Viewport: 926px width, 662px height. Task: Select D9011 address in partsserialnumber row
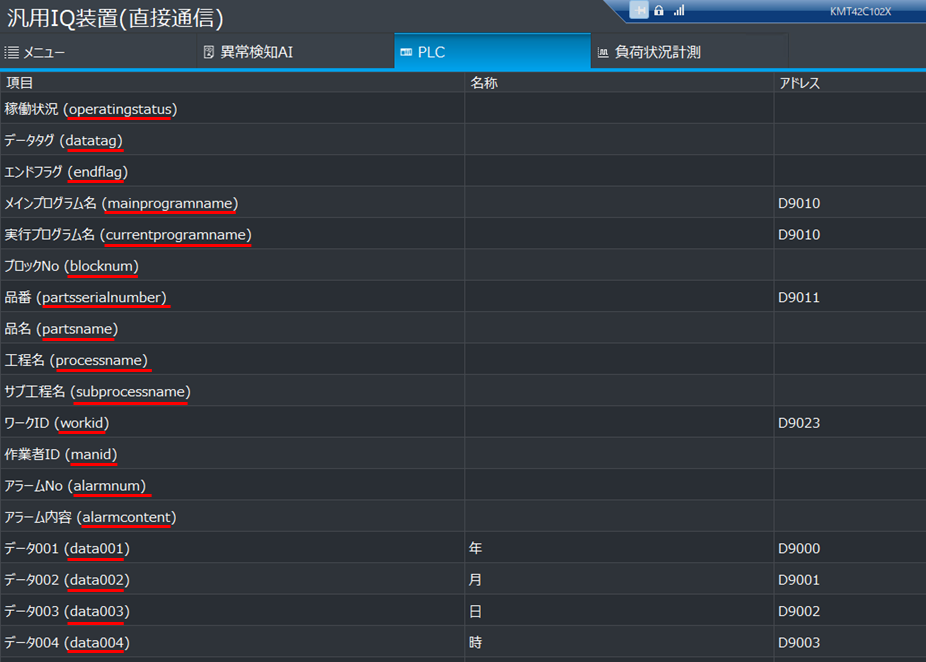pyautogui.click(x=799, y=297)
